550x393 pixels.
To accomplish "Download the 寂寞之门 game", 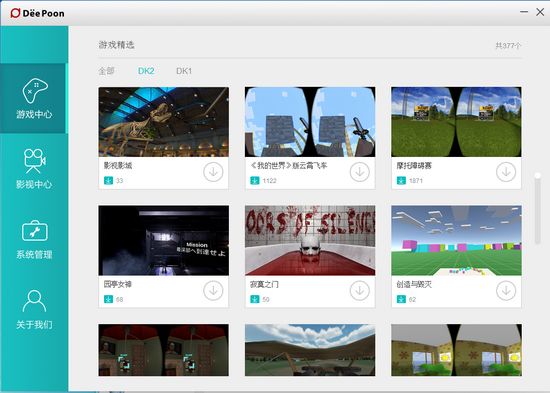I will (360, 291).
